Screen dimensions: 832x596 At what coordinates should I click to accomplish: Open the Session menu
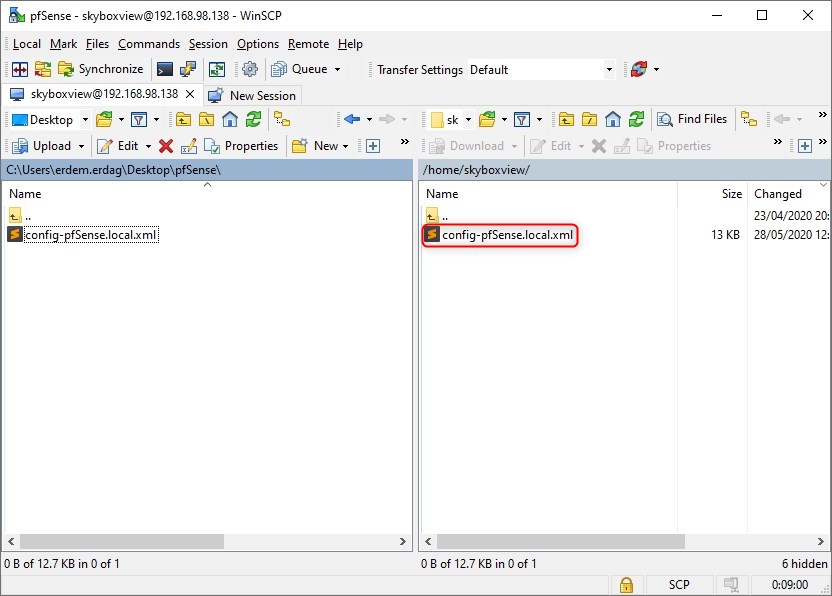click(208, 44)
